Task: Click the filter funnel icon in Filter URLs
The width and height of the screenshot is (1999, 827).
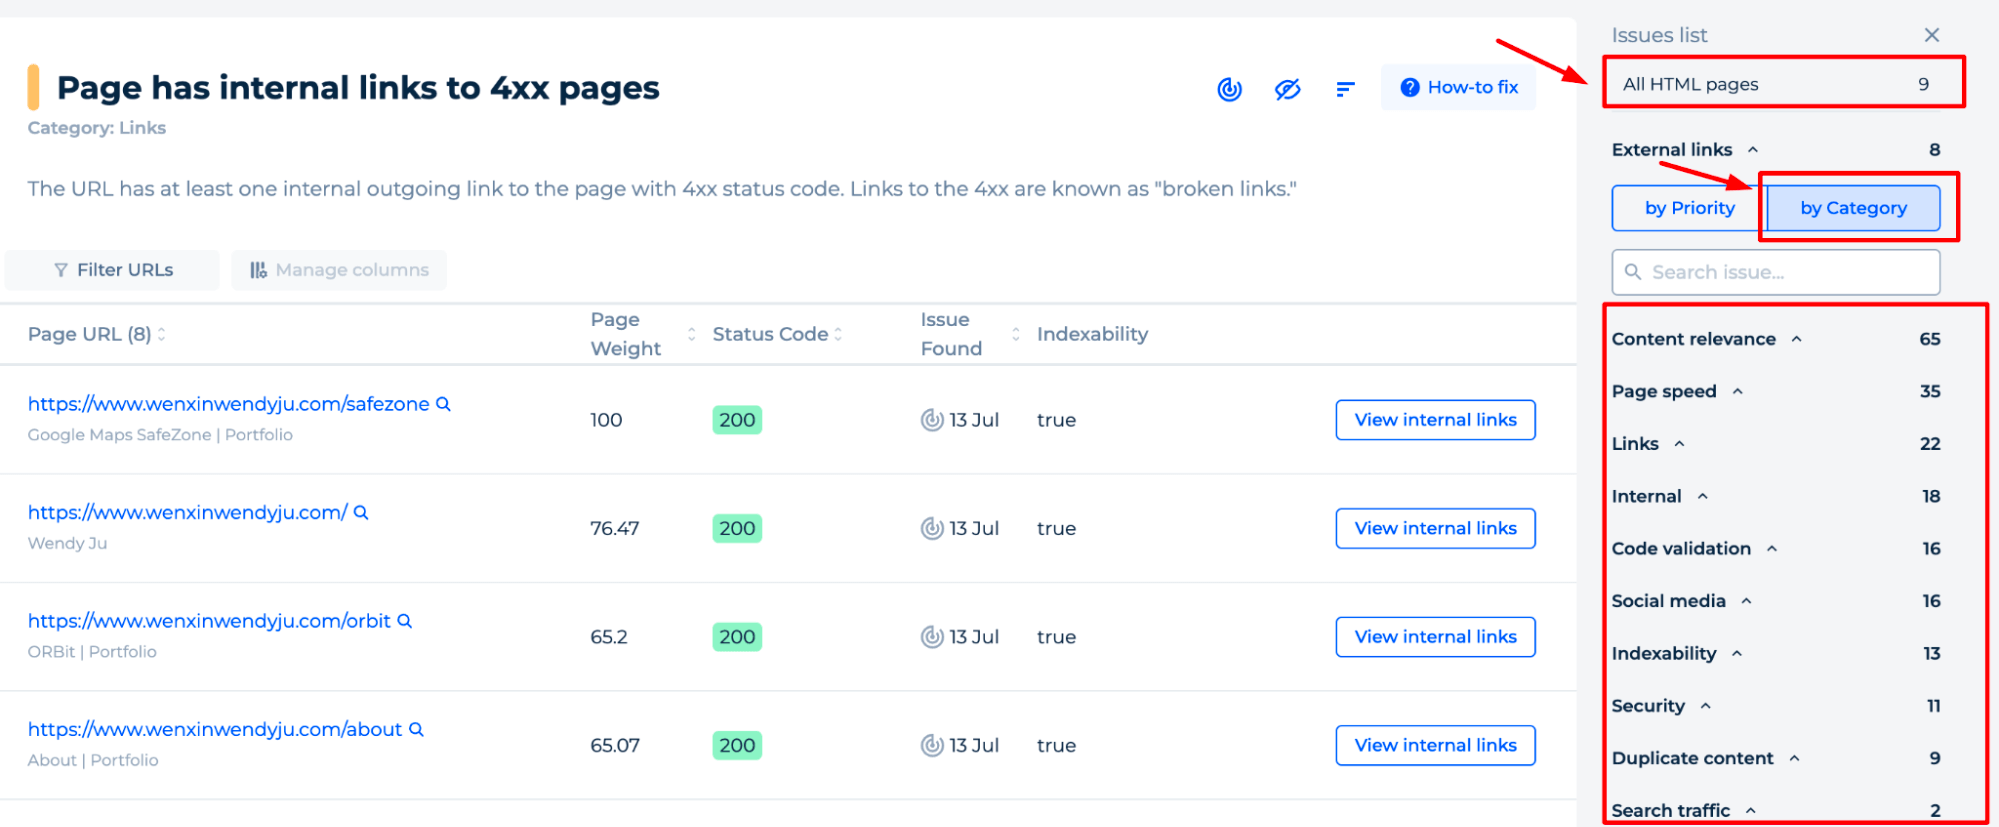Action: coord(61,270)
